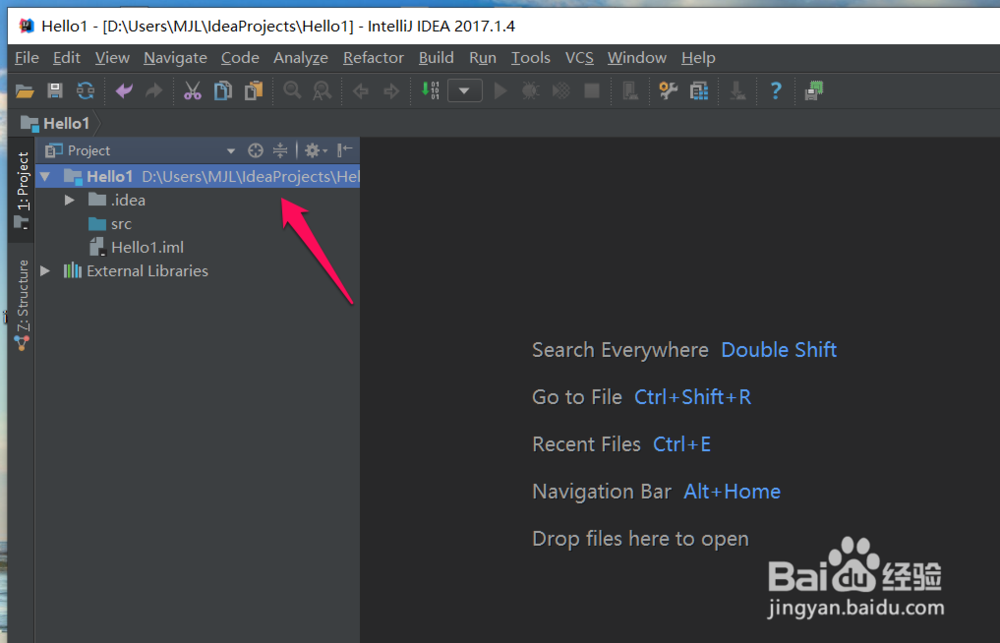The width and height of the screenshot is (1000, 643).
Task: Click the Collapse All icon
Action: [280, 151]
